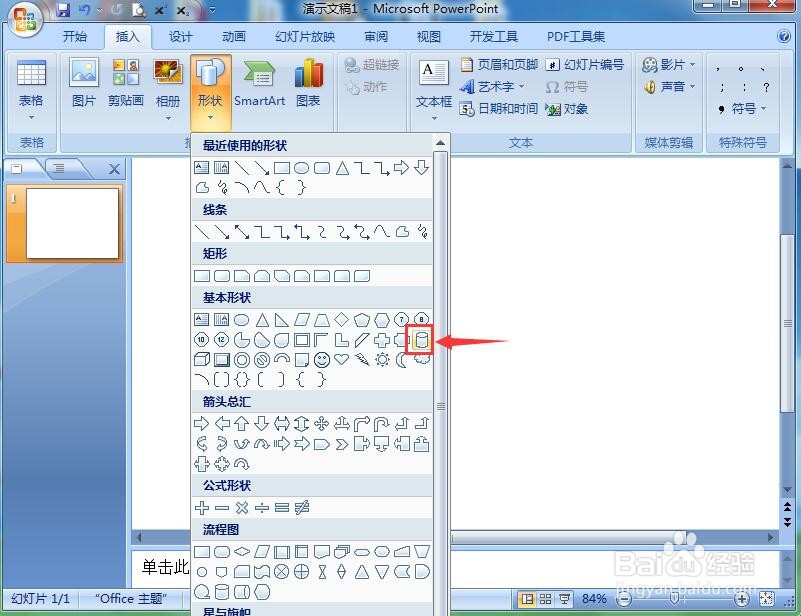This screenshot has width=801, height=616.
Task: Open the 幻灯片放映 ribbon tab
Action: tap(305, 36)
